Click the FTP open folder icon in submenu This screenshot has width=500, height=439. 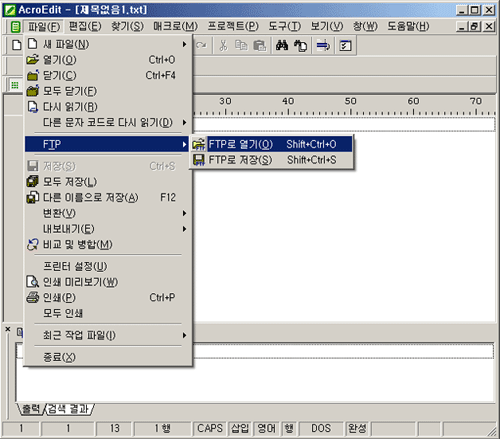pos(199,144)
